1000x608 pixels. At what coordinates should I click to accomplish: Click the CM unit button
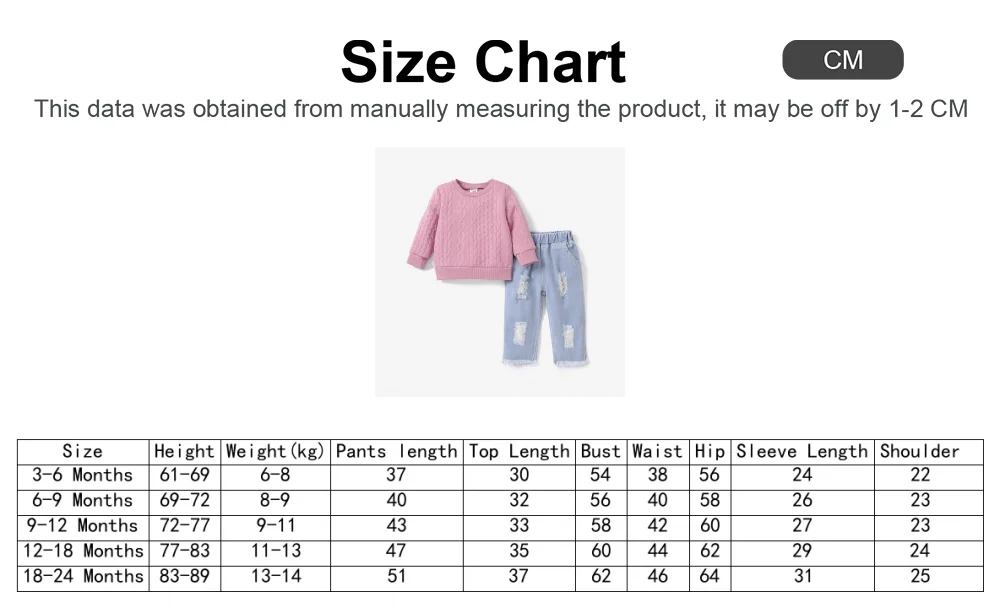pyautogui.click(x=842, y=60)
